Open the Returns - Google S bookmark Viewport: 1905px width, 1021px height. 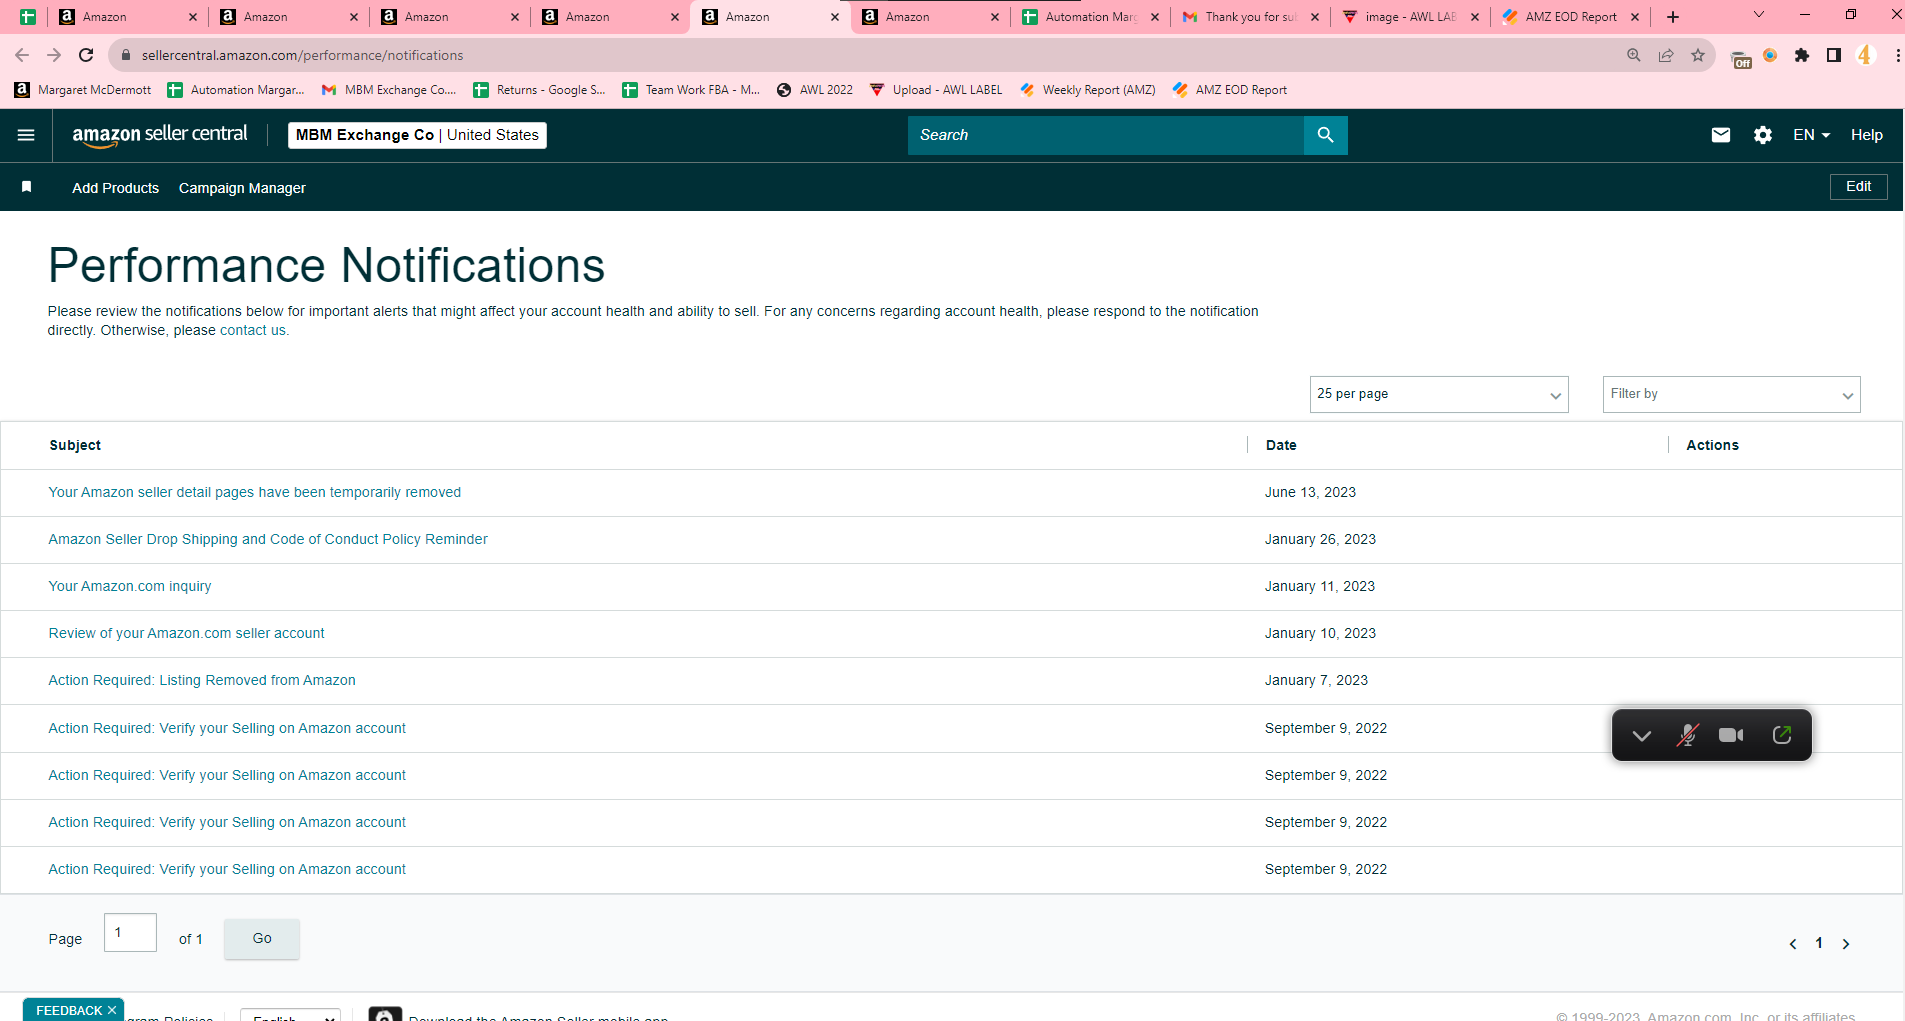tap(540, 90)
